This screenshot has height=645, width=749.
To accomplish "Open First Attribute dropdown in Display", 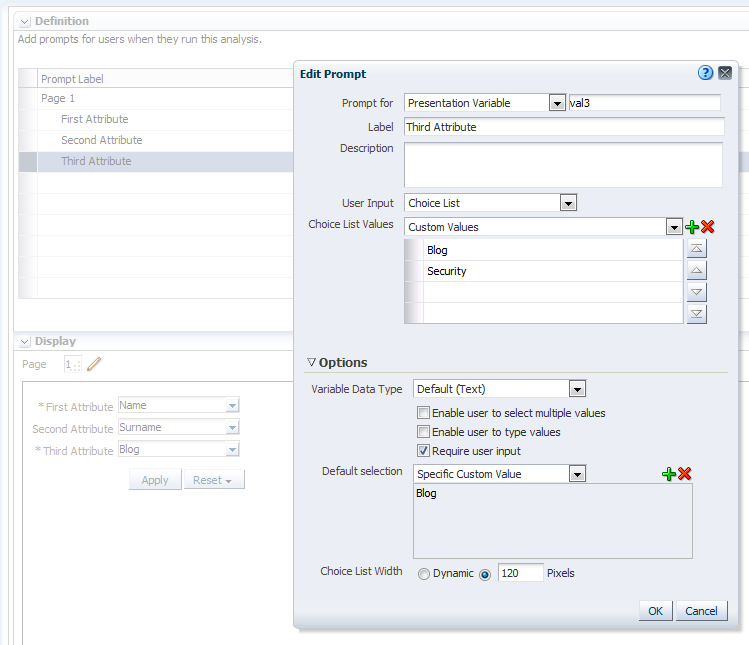I will 232,406.
